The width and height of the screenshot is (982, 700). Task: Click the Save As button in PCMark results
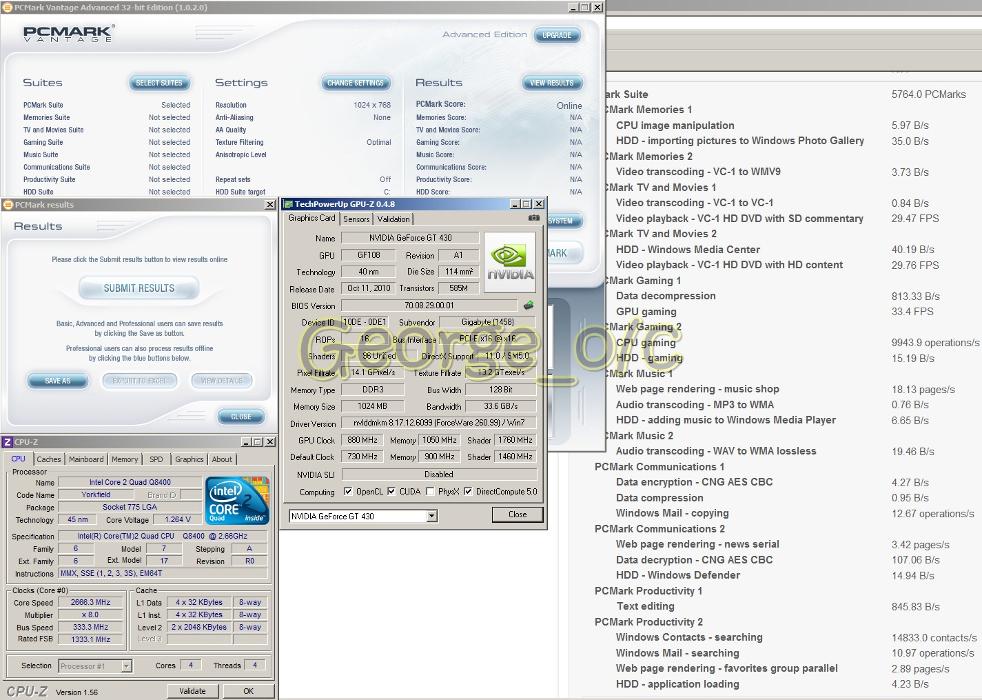pyautogui.click(x=58, y=381)
